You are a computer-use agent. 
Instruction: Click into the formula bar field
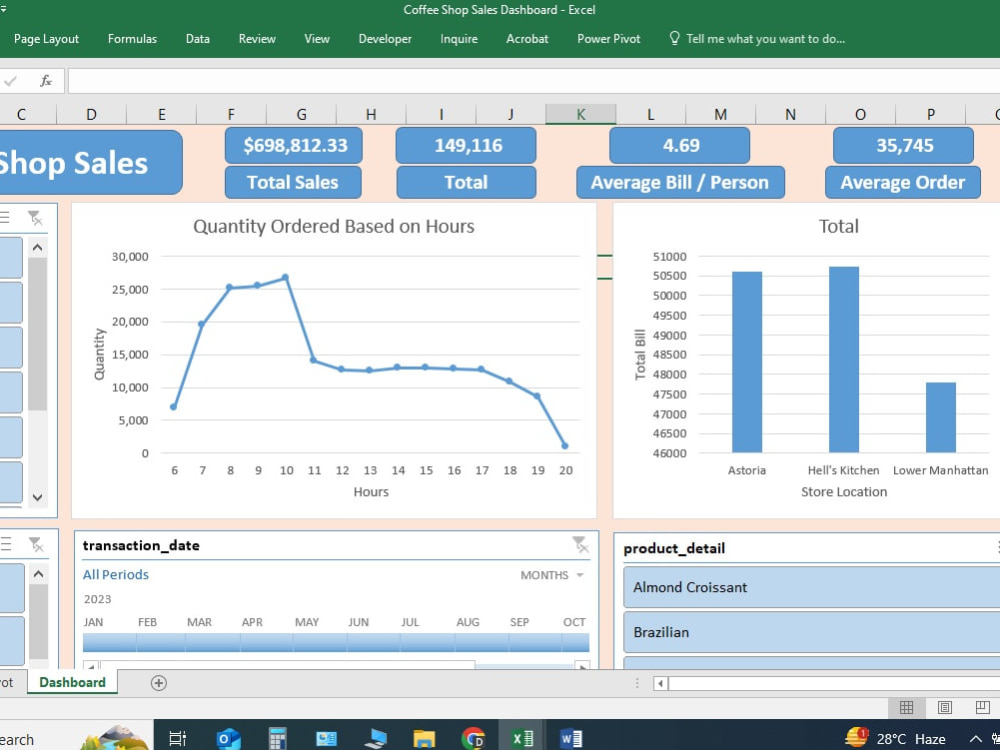[533, 81]
